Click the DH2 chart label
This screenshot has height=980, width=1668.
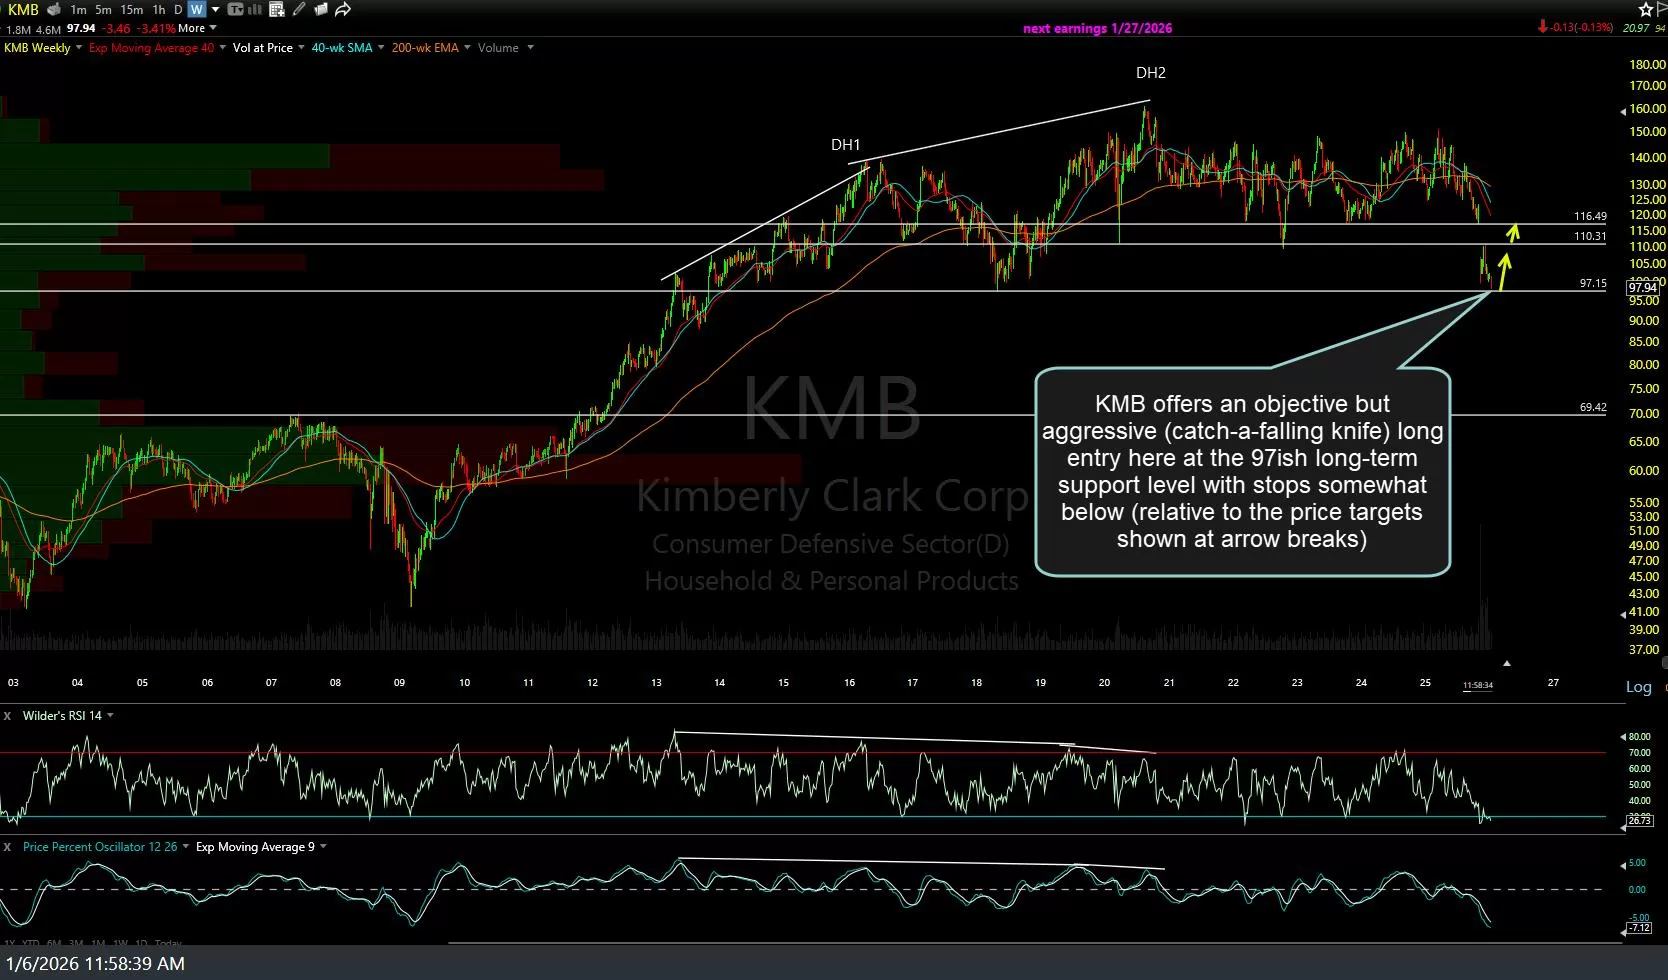tap(1150, 73)
